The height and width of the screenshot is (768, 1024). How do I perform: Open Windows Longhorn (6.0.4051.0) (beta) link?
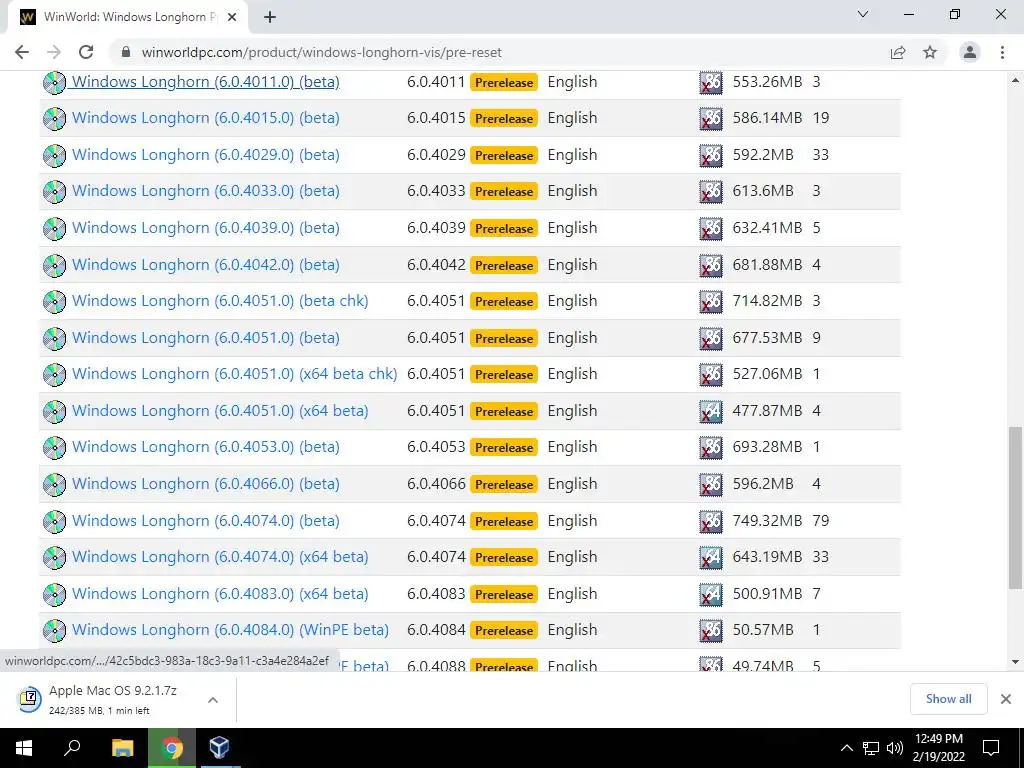click(206, 338)
